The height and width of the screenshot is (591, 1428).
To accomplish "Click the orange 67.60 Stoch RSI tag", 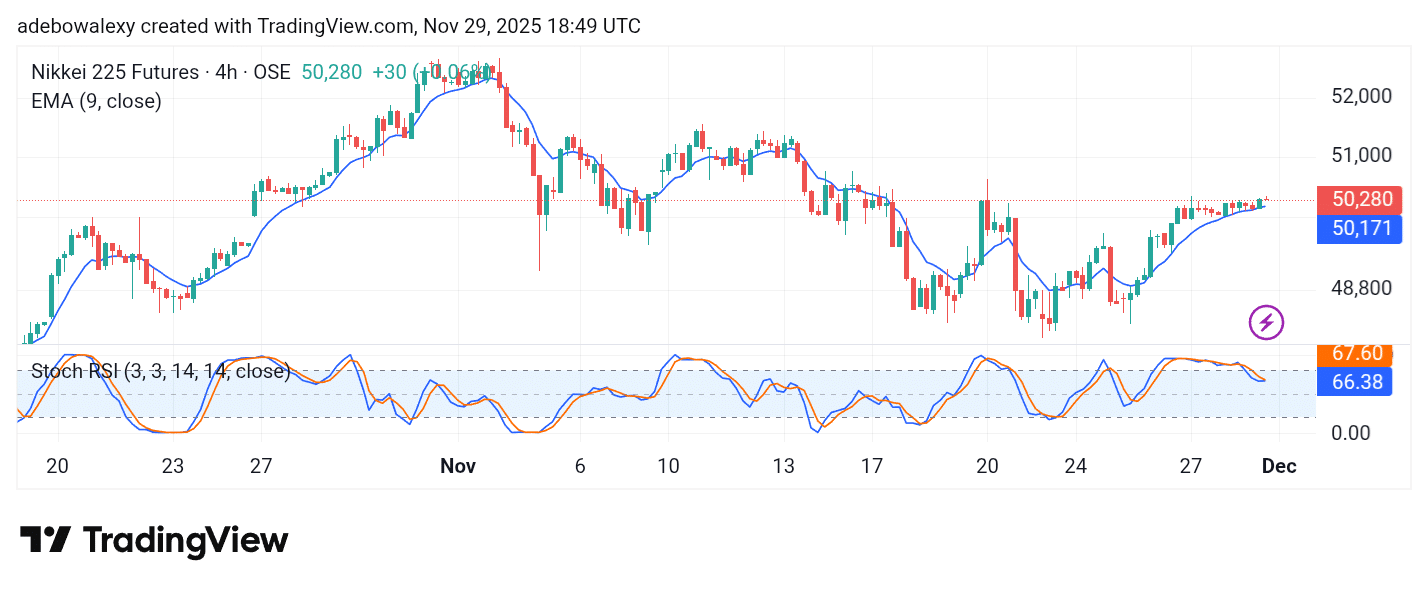I will click(1355, 354).
